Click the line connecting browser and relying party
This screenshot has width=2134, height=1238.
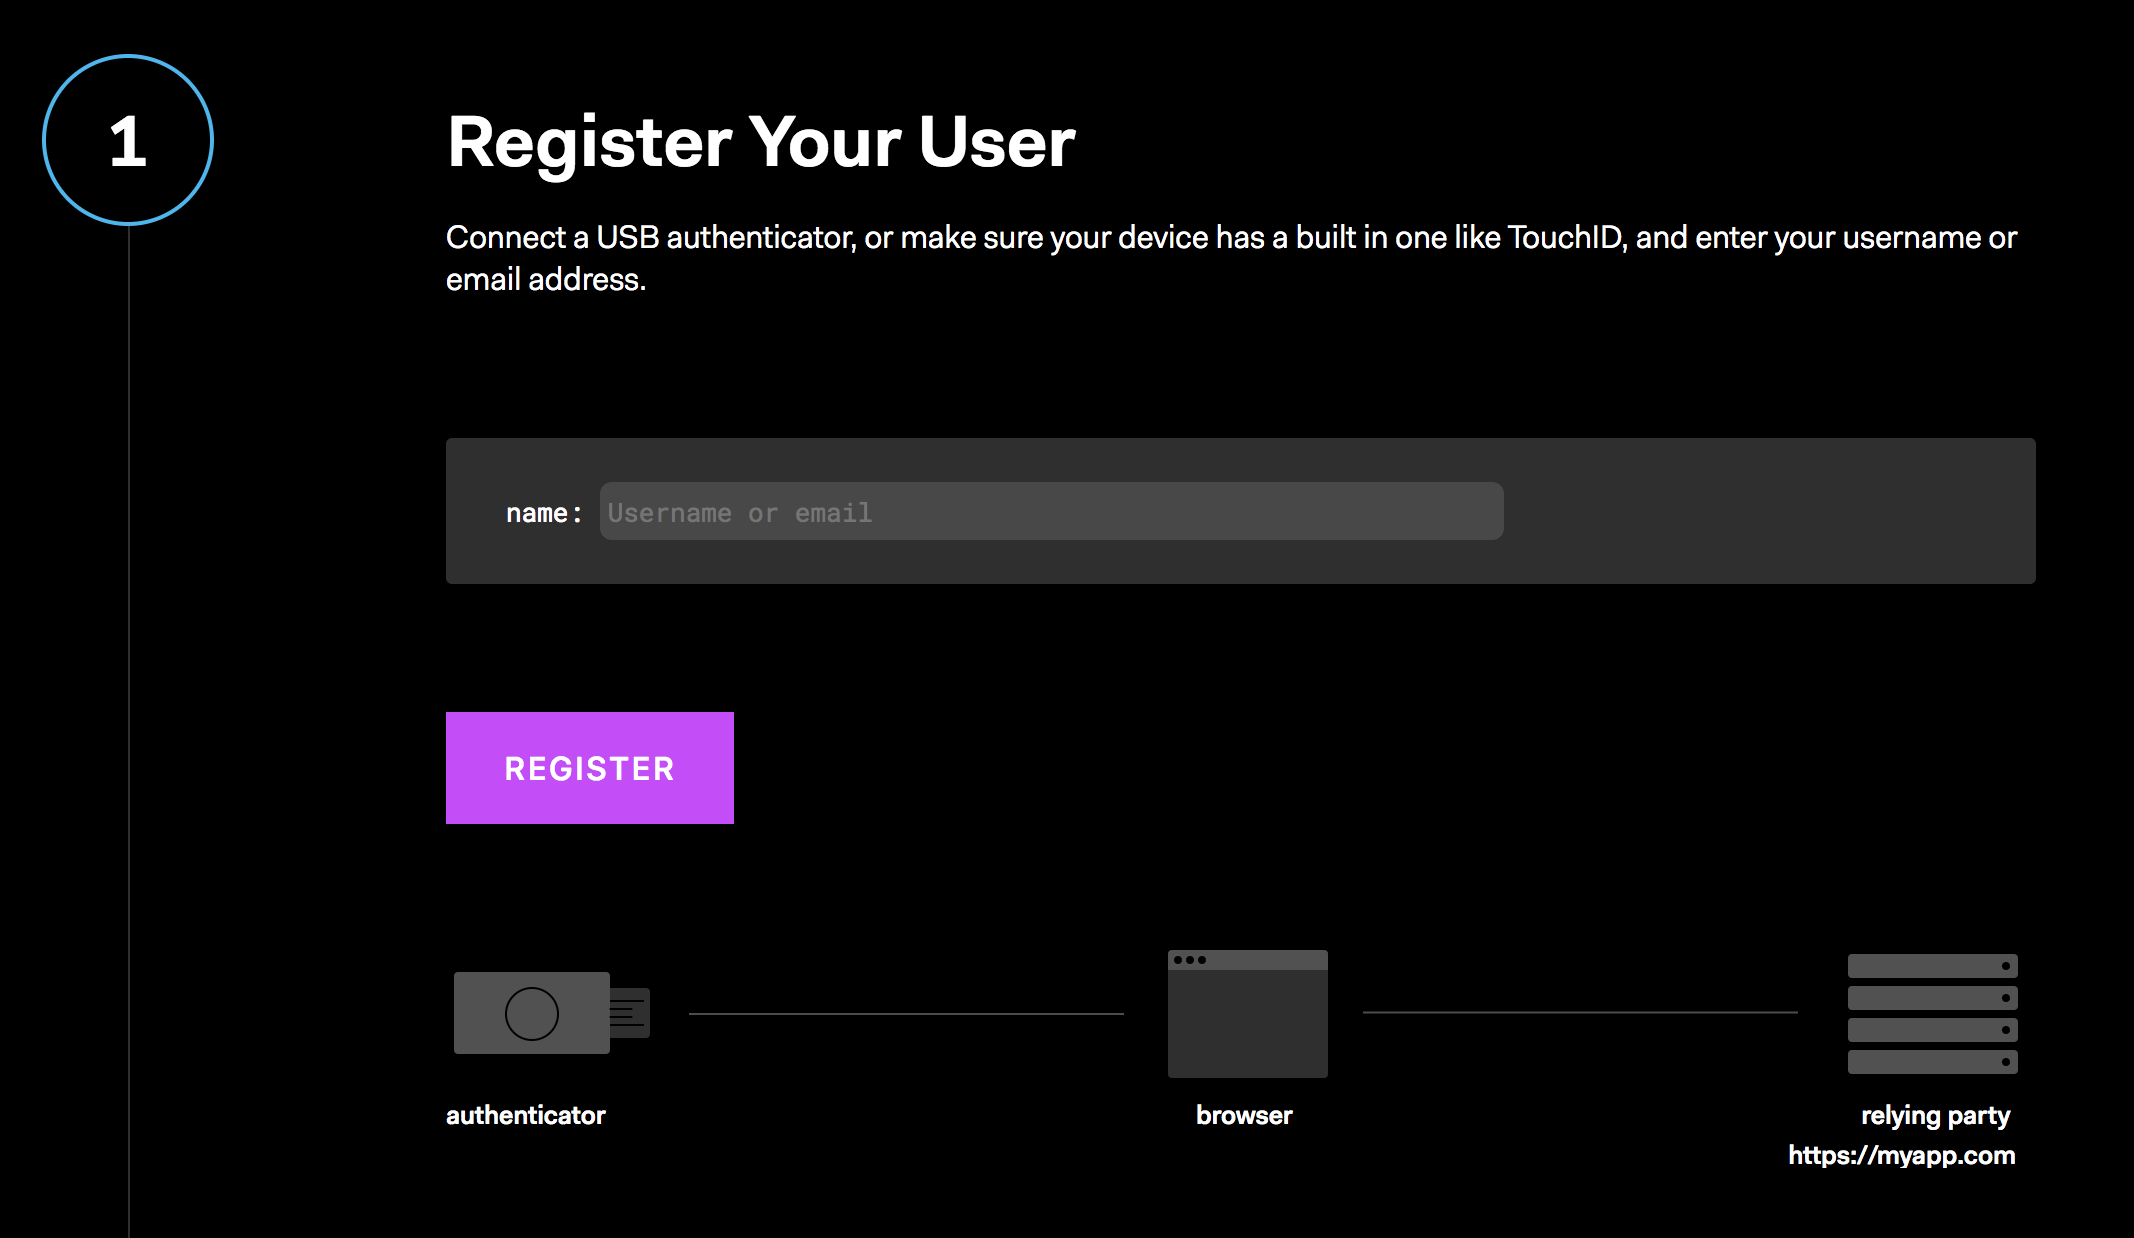(x=1580, y=1013)
